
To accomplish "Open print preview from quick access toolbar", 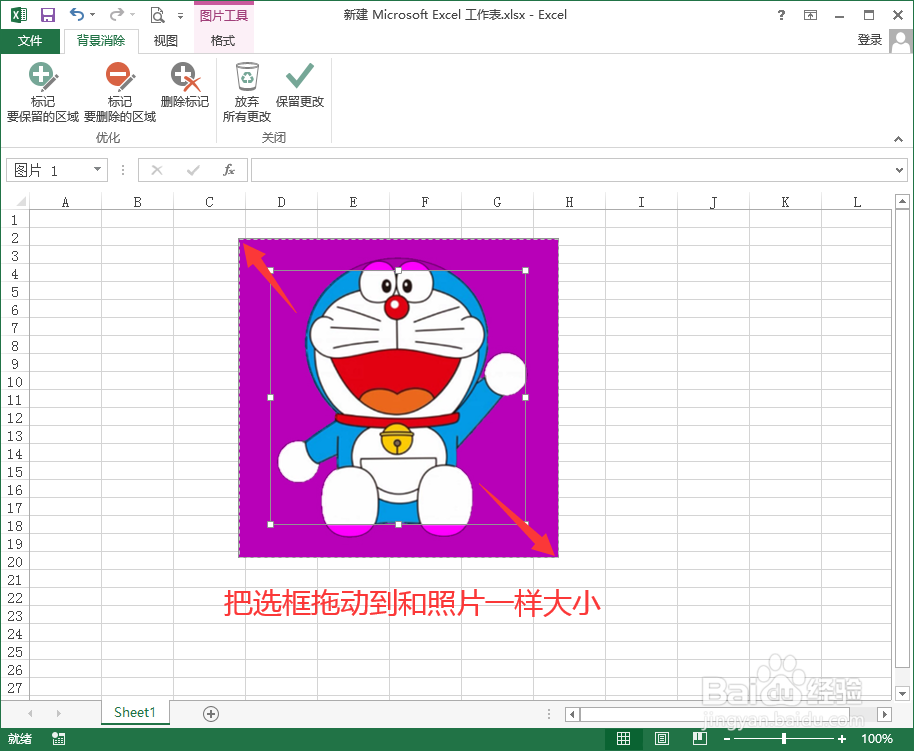I will [x=157, y=15].
